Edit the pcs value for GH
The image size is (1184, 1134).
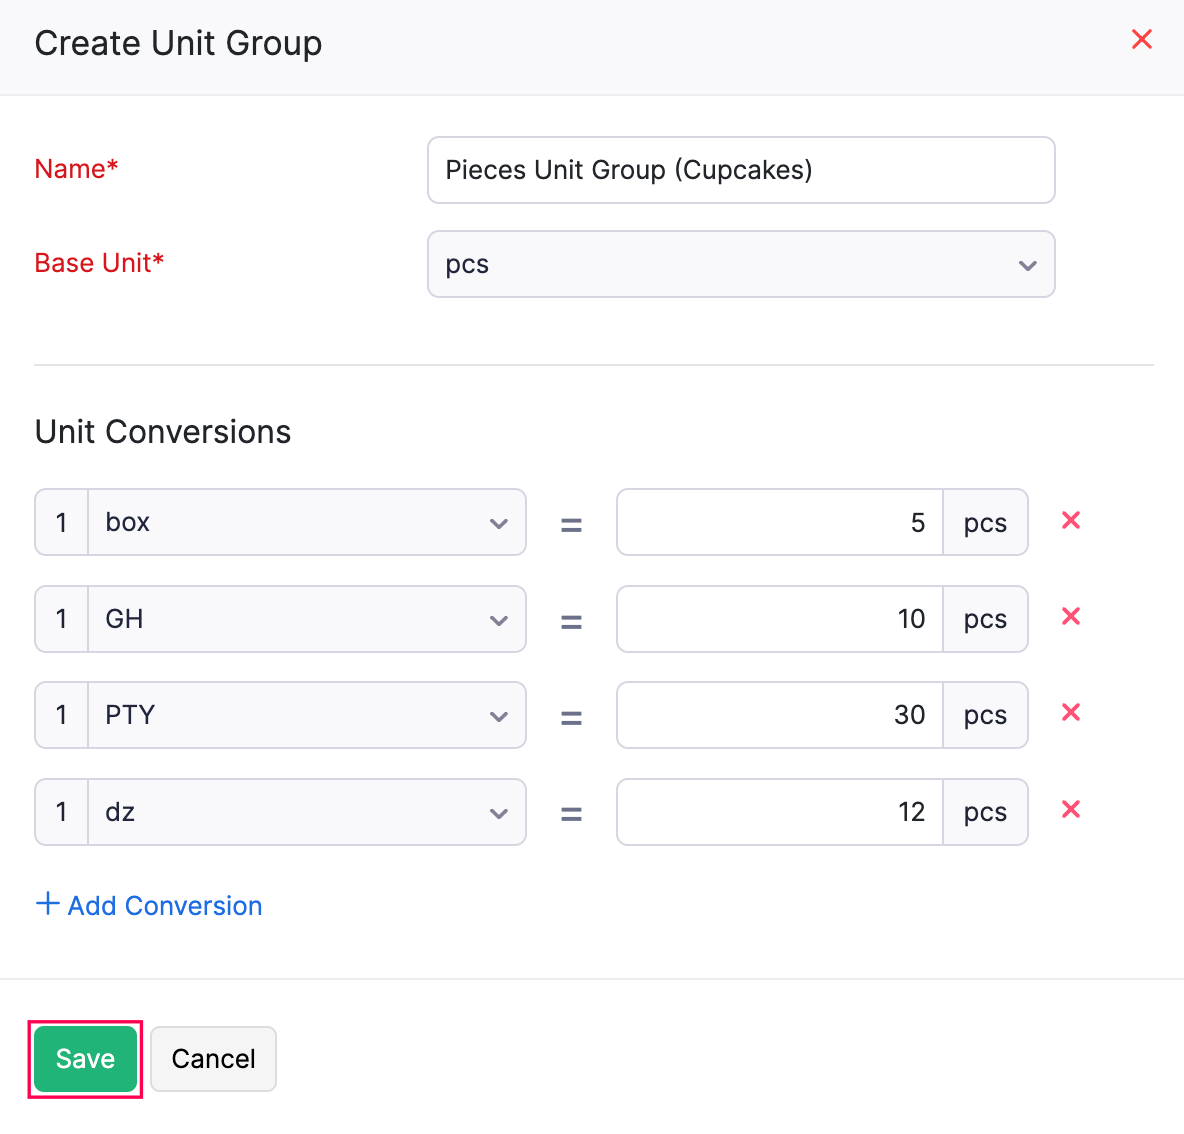click(780, 619)
